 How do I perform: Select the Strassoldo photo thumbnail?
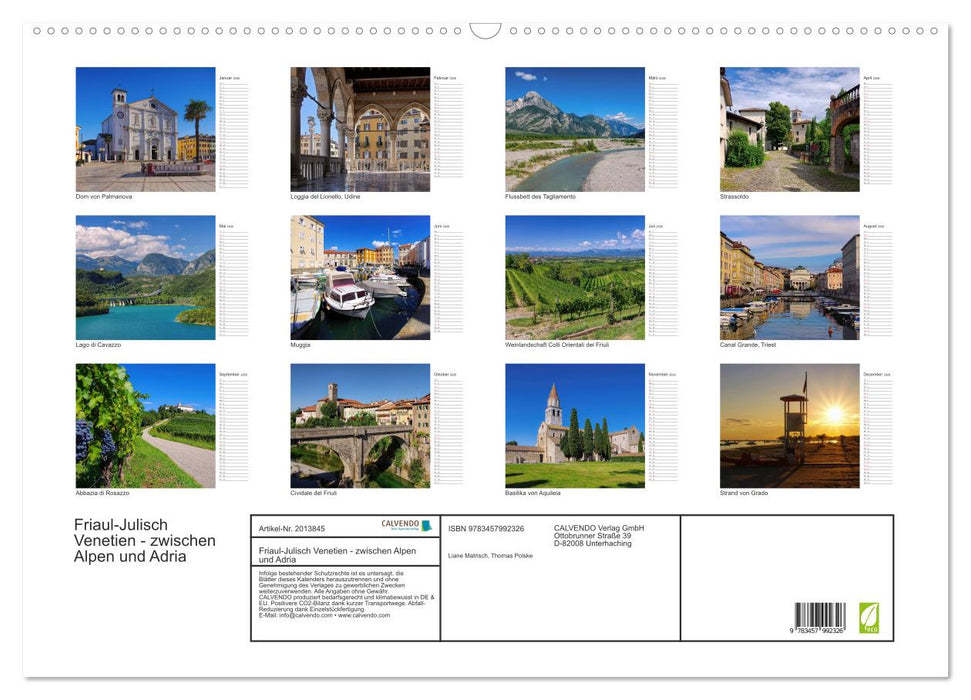[x=789, y=129]
